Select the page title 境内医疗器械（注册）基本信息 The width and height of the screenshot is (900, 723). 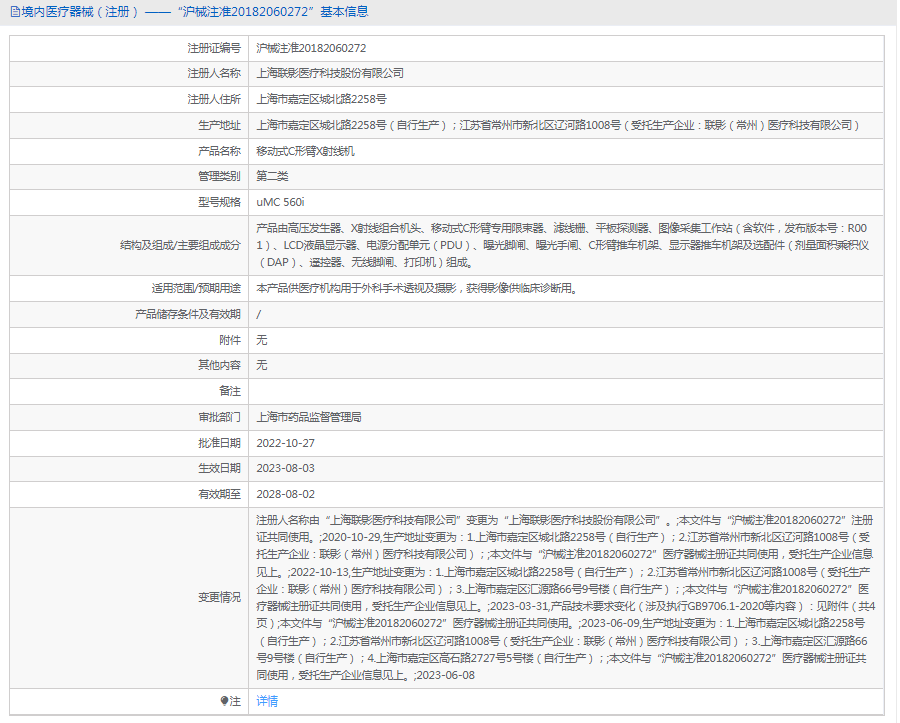coord(195,11)
